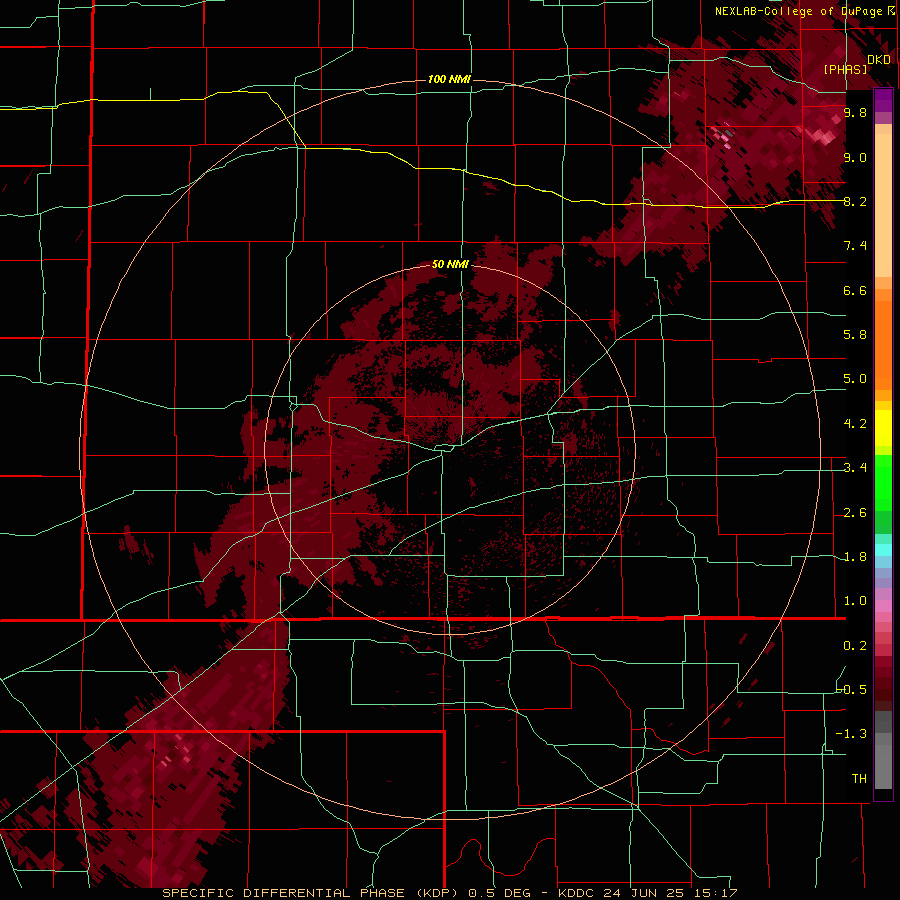Click the 5.0 legend value
900x900 pixels.
click(855, 379)
